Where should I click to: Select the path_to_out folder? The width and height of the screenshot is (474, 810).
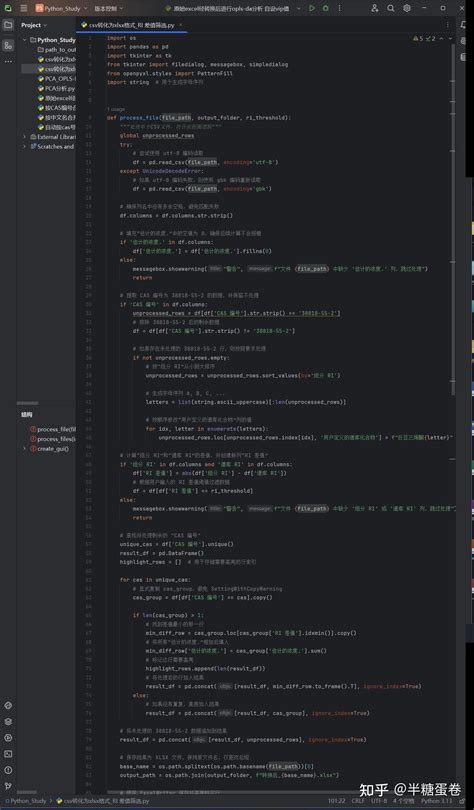[57, 50]
